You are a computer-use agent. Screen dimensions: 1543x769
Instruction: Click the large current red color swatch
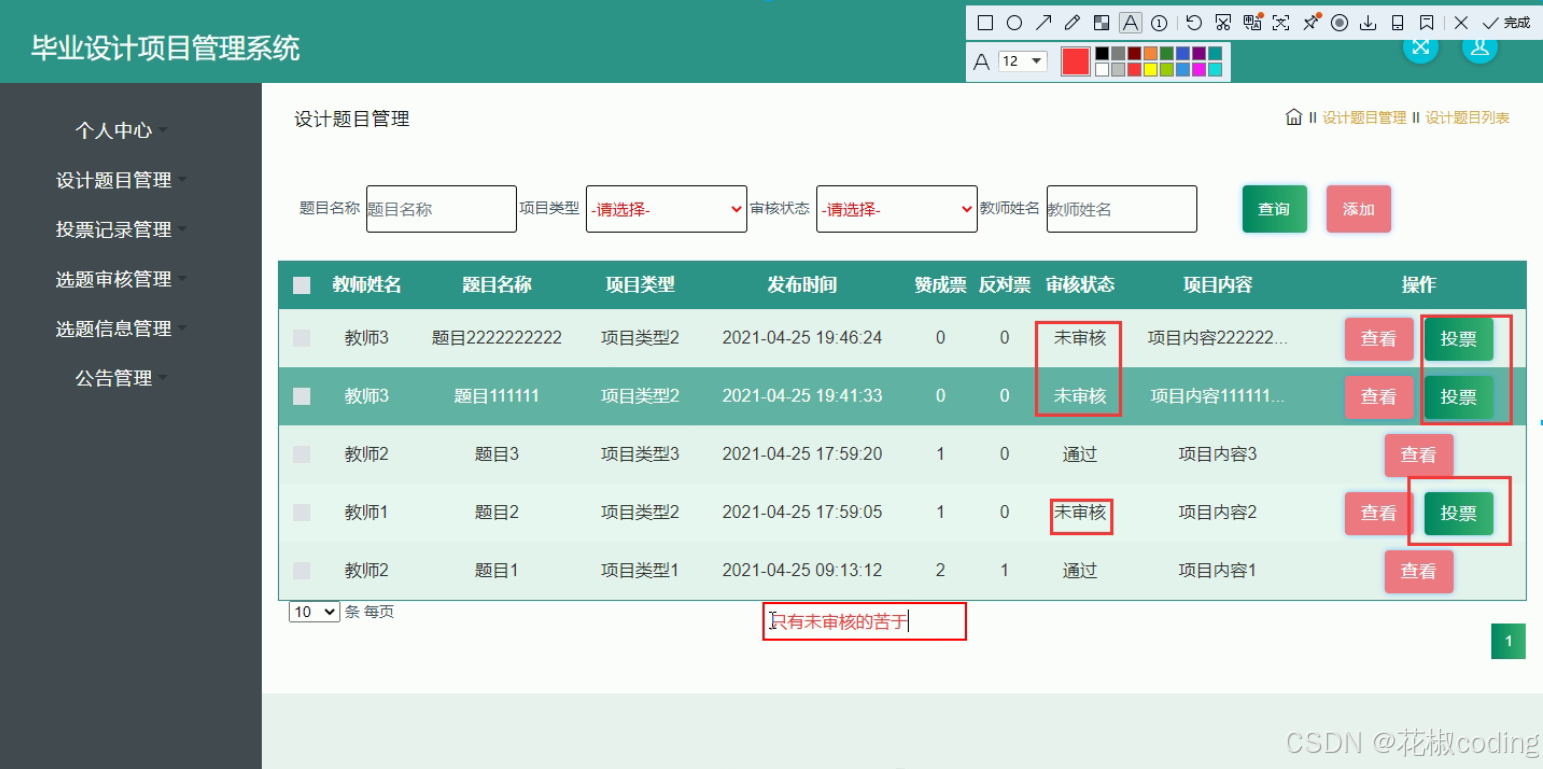click(1076, 61)
